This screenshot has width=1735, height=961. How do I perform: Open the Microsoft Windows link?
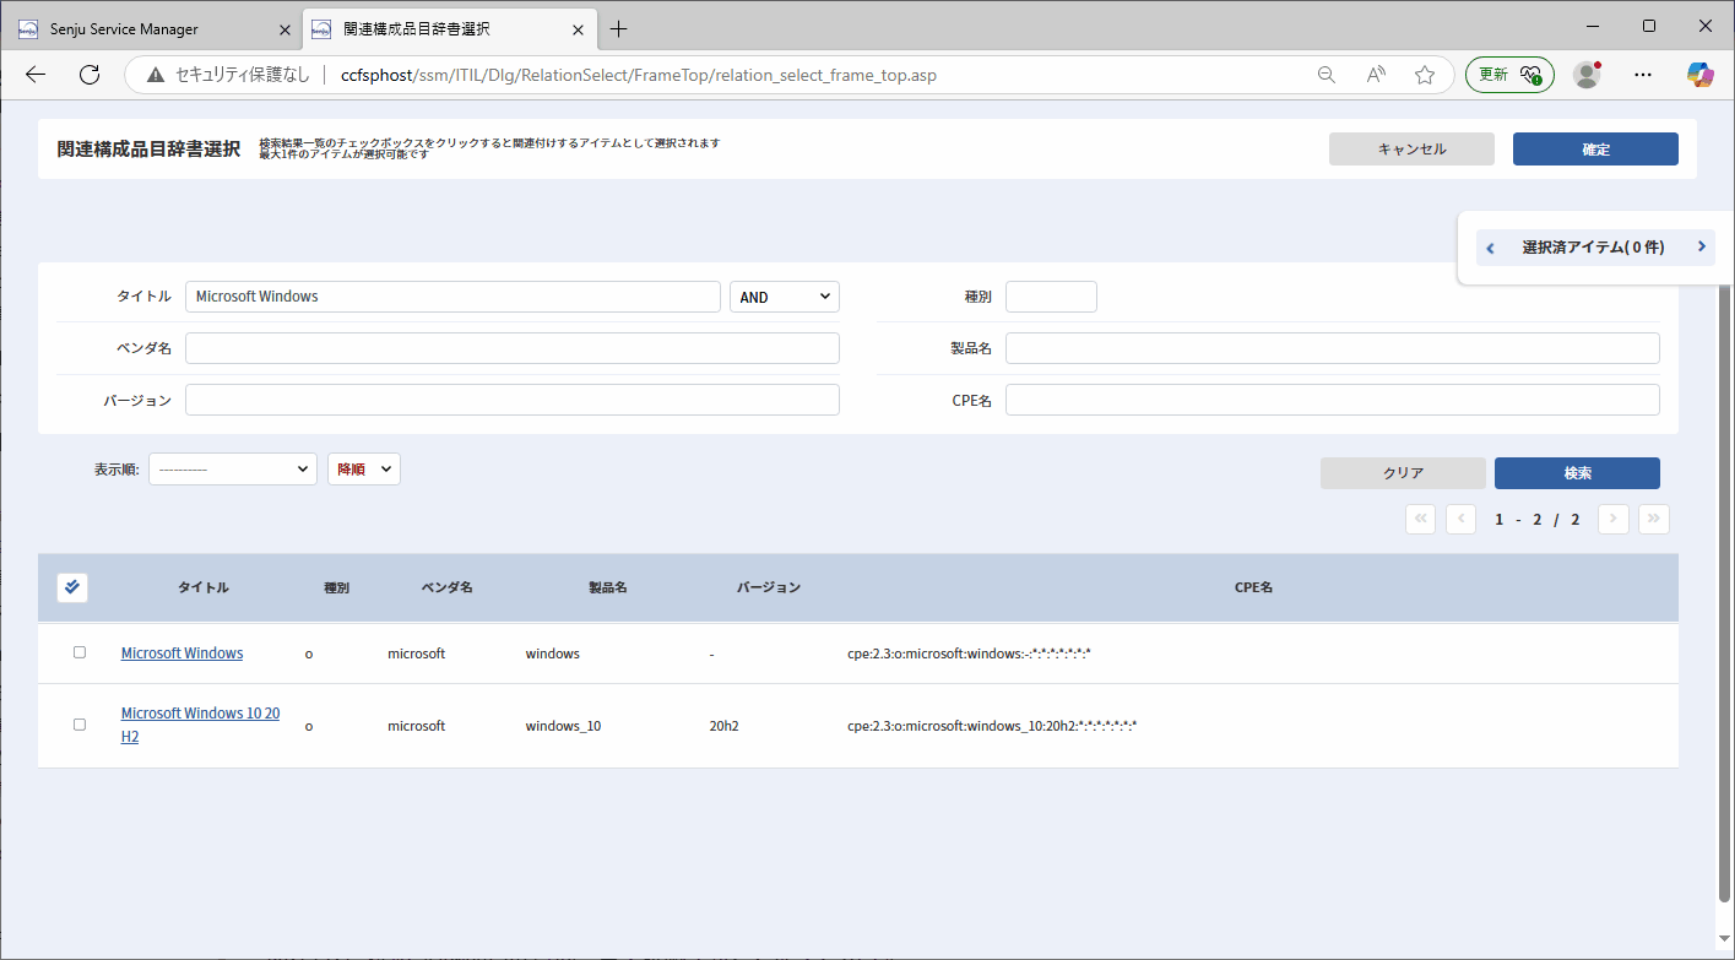(x=182, y=653)
